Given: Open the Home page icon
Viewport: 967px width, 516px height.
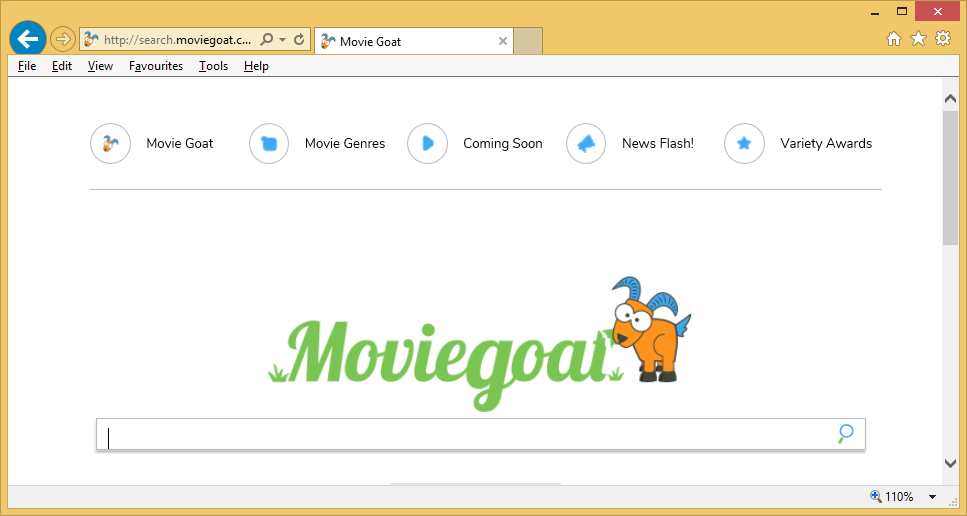Looking at the screenshot, I should coord(894,39).
